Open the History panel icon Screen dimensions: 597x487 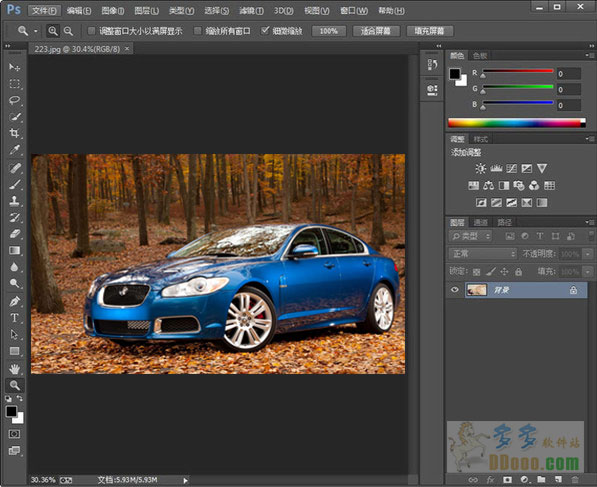tap(432, 64)
